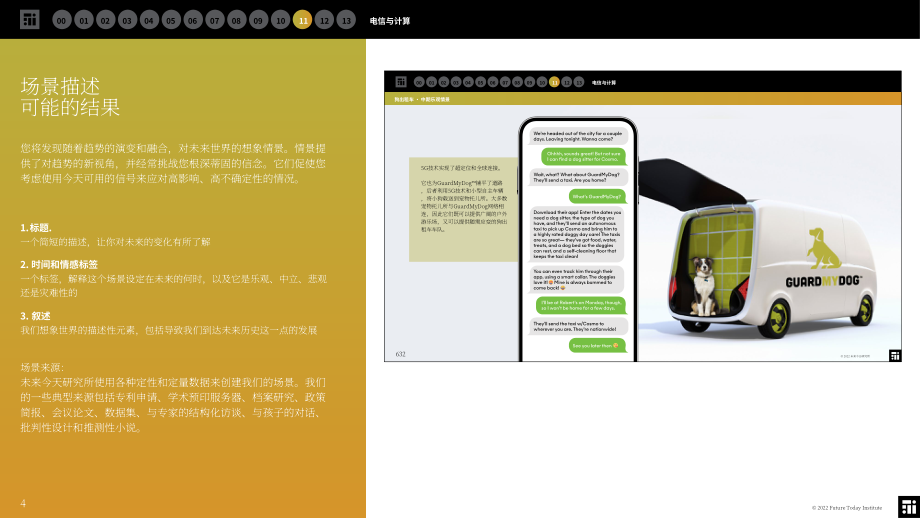
Task: Go to section 03 in top navigation
Action: (x=127, y=20)
